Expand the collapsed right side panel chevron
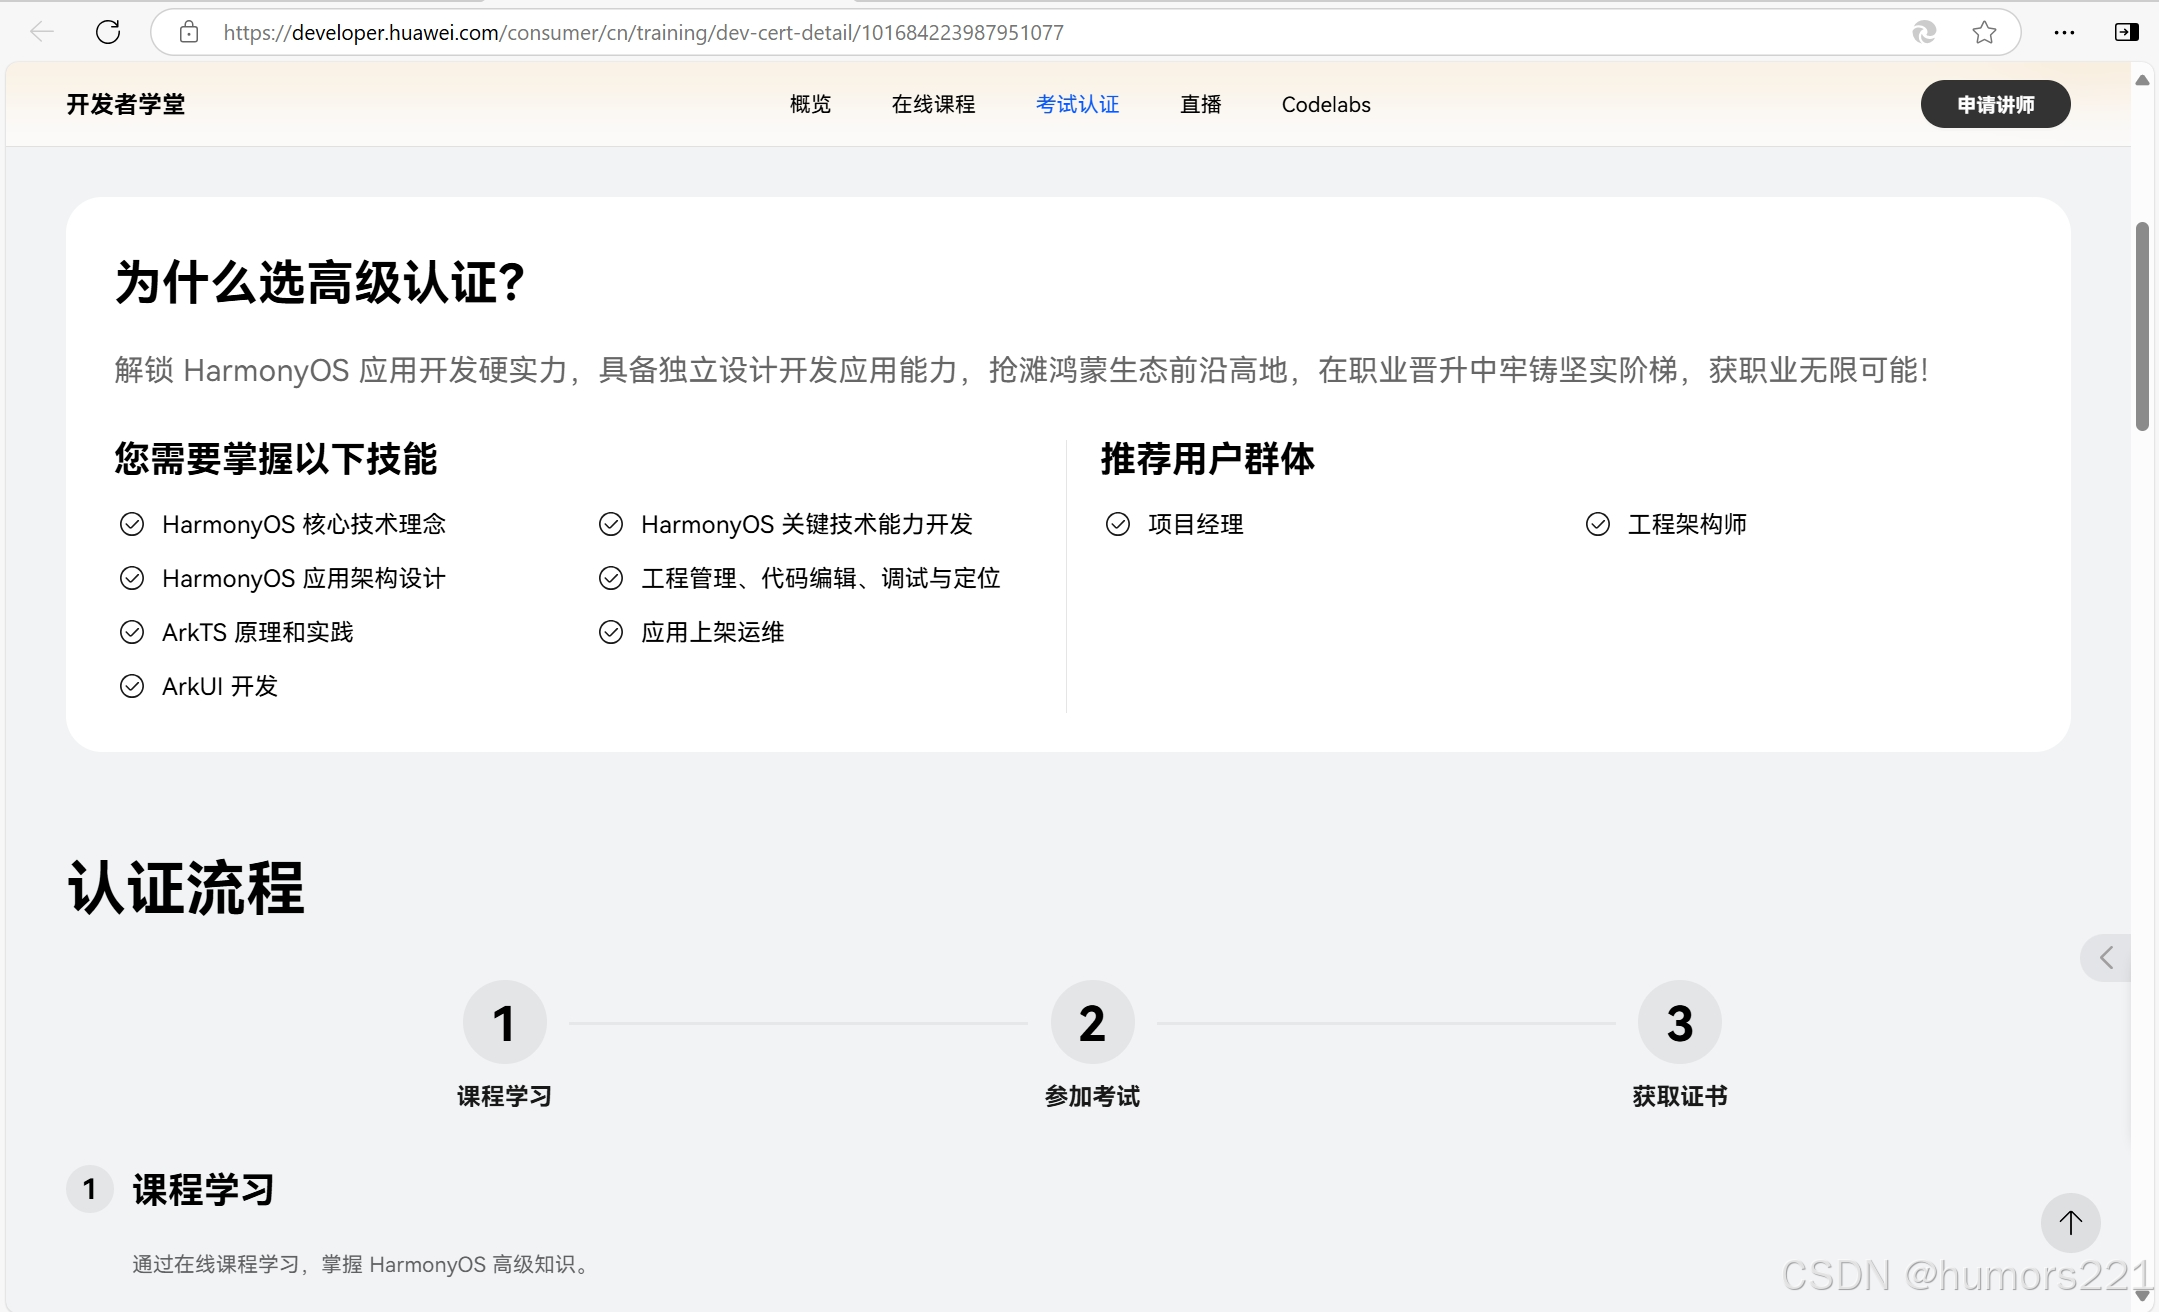Image resolution: width=2159 pixels, height=1312 pixels. pyautogui.click(x=2106, y=958)
